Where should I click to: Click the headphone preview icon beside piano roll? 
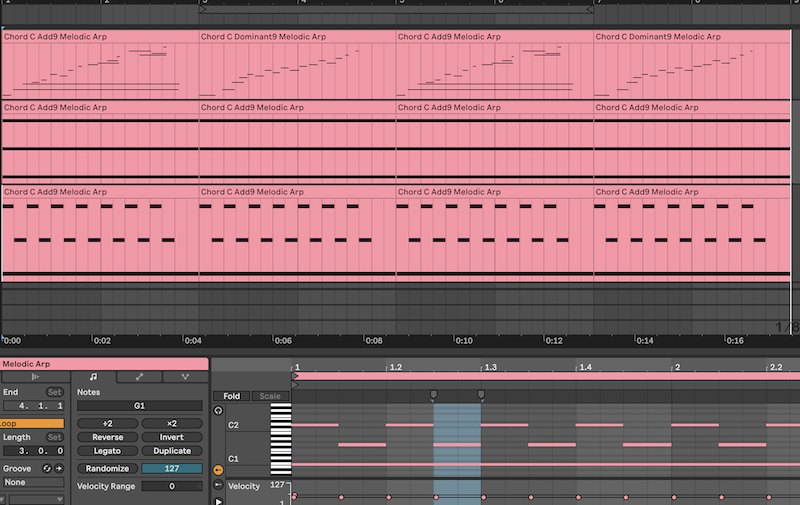pos(218,411)
